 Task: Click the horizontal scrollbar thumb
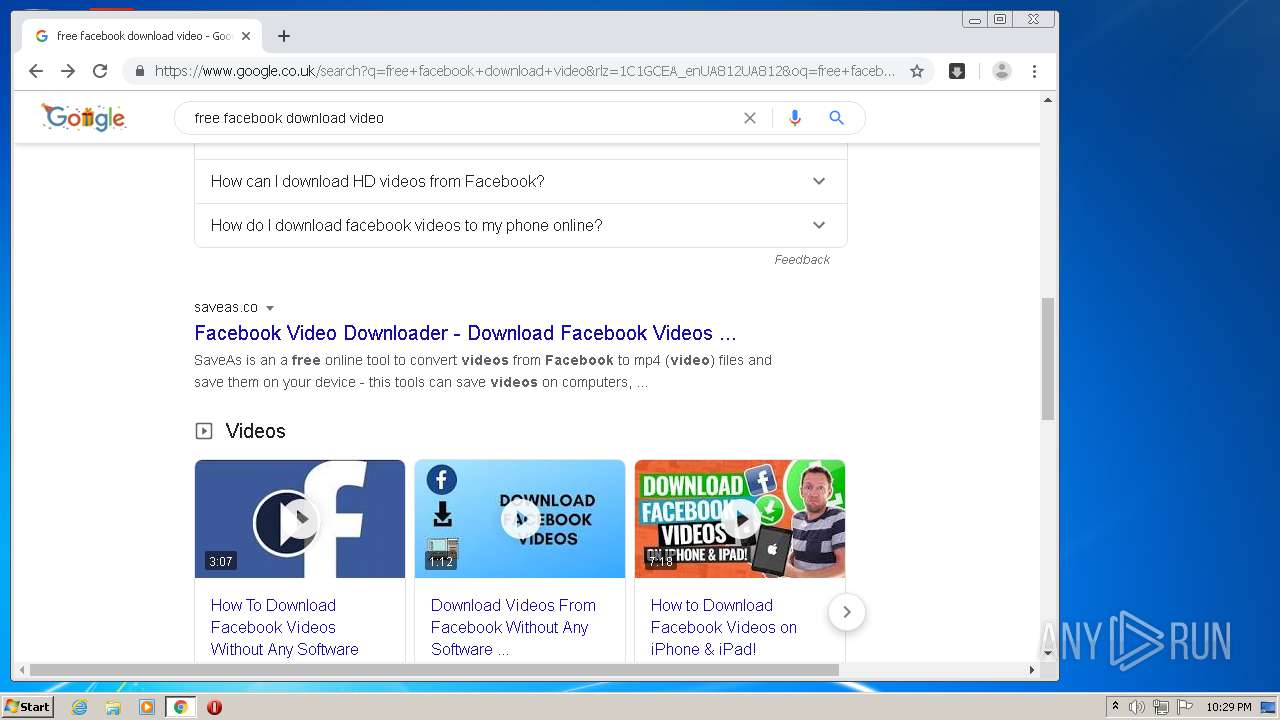pyautogui.click(x=434, y=669)
